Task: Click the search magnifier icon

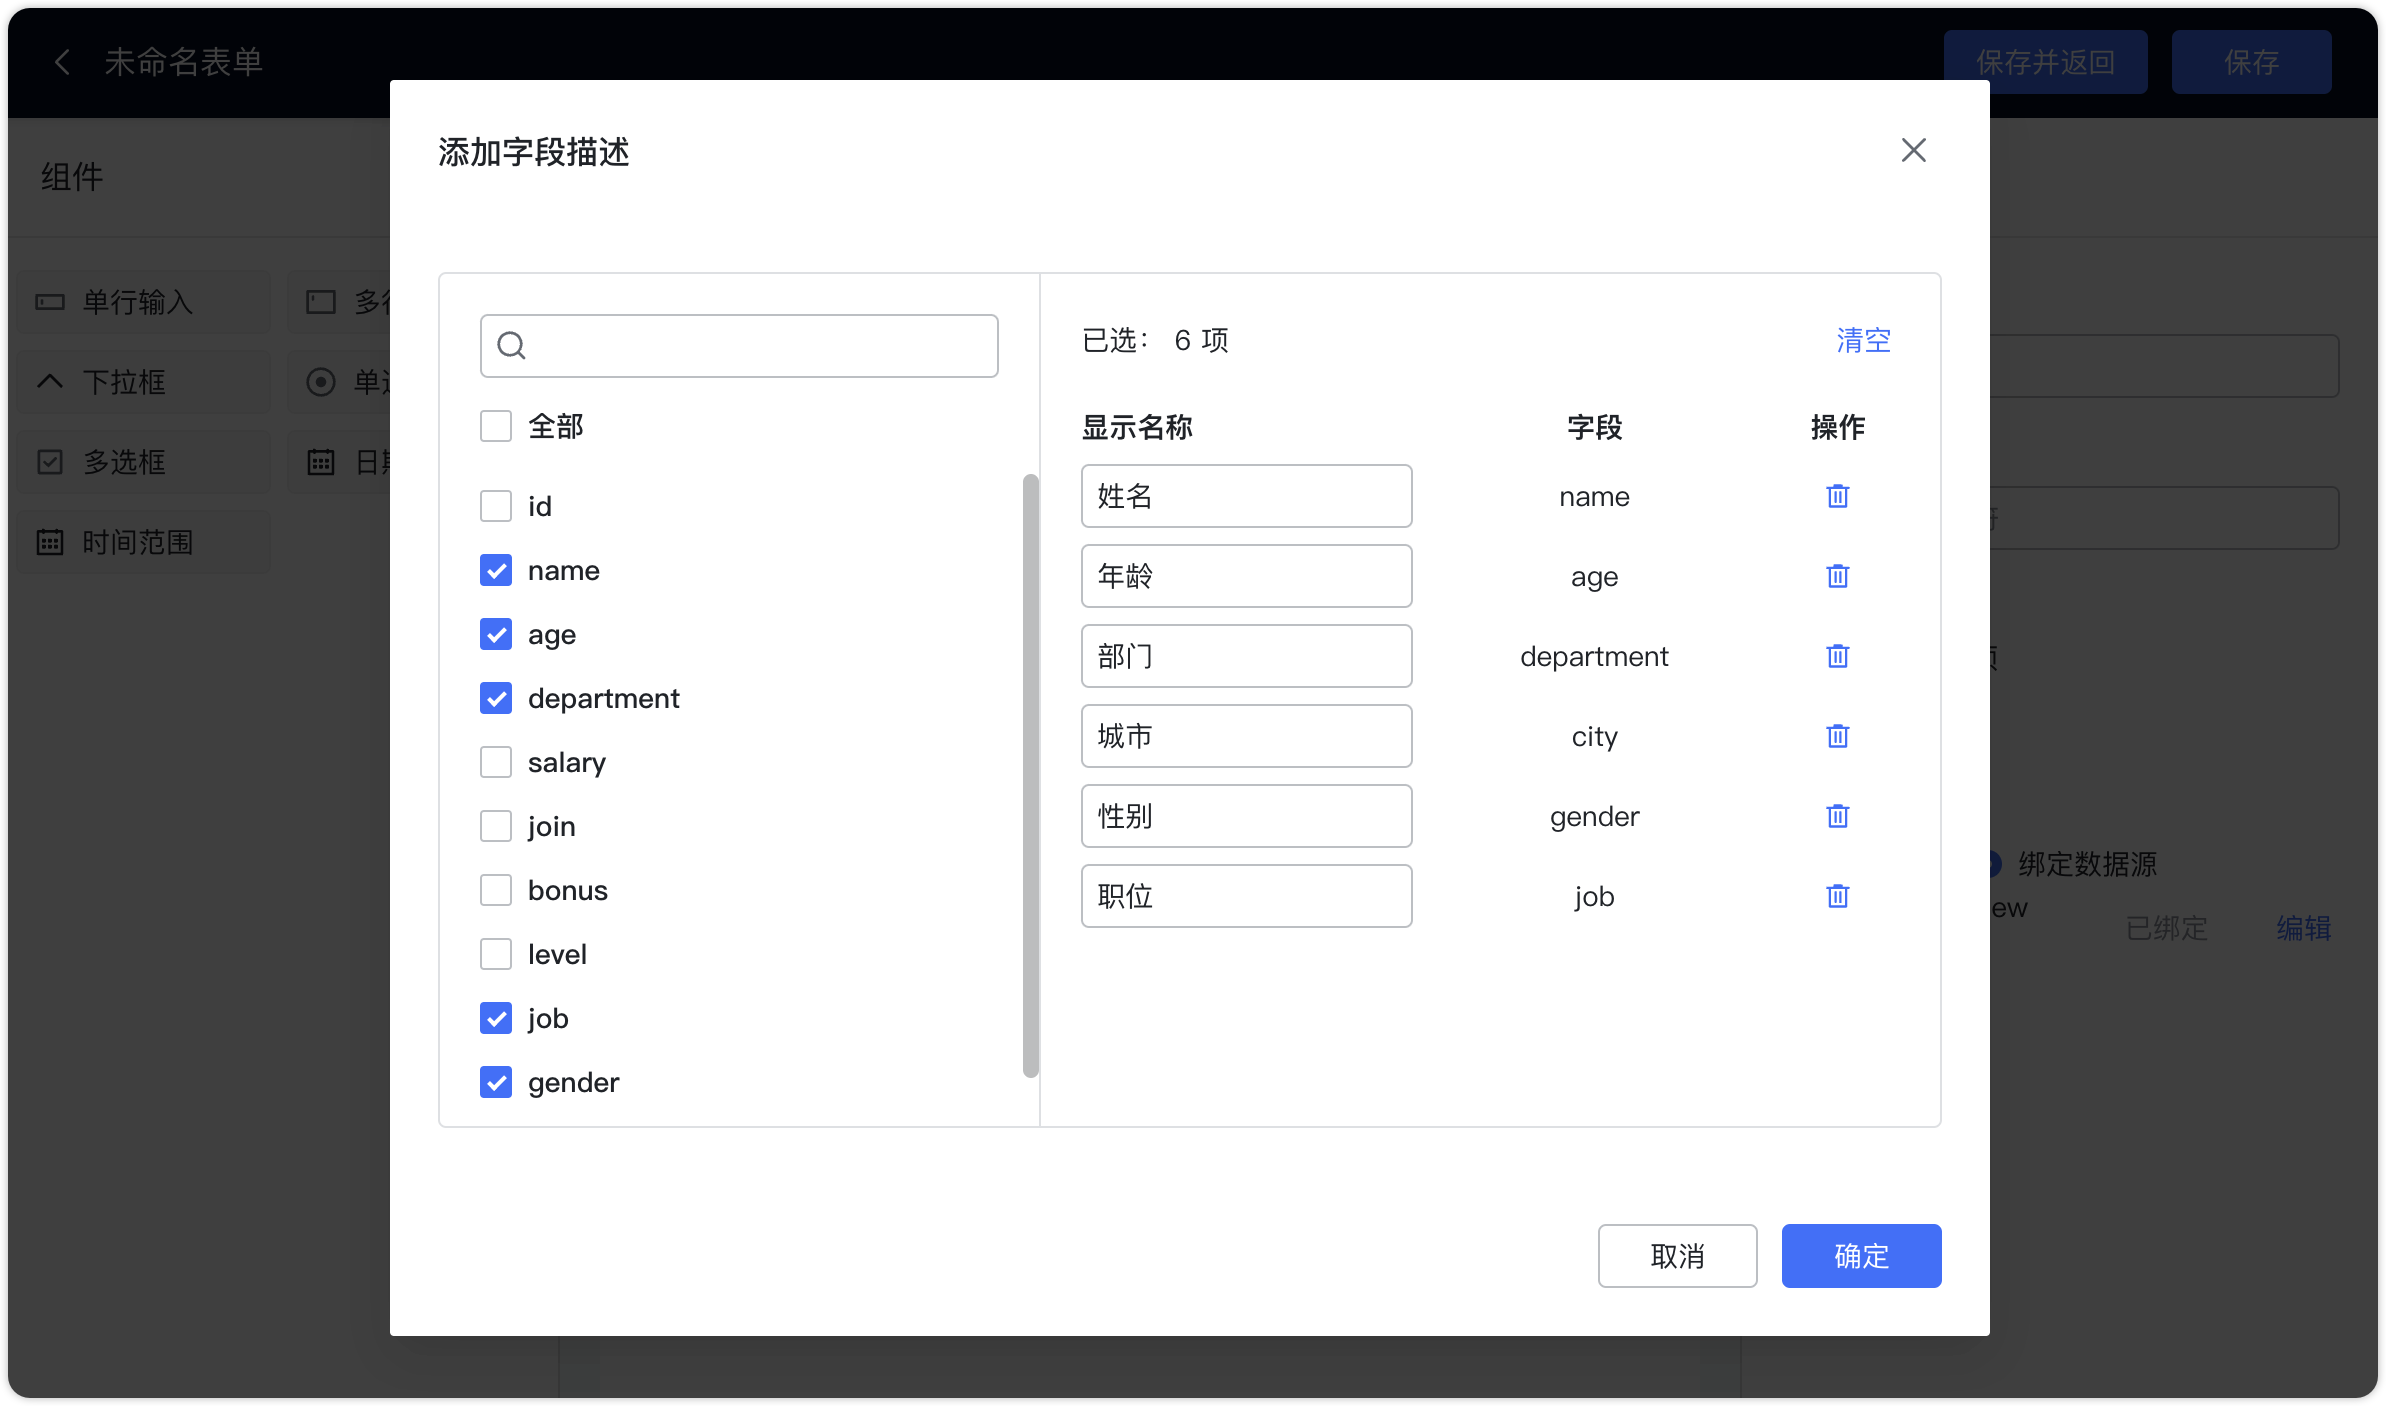Action: tap(511, 345)
